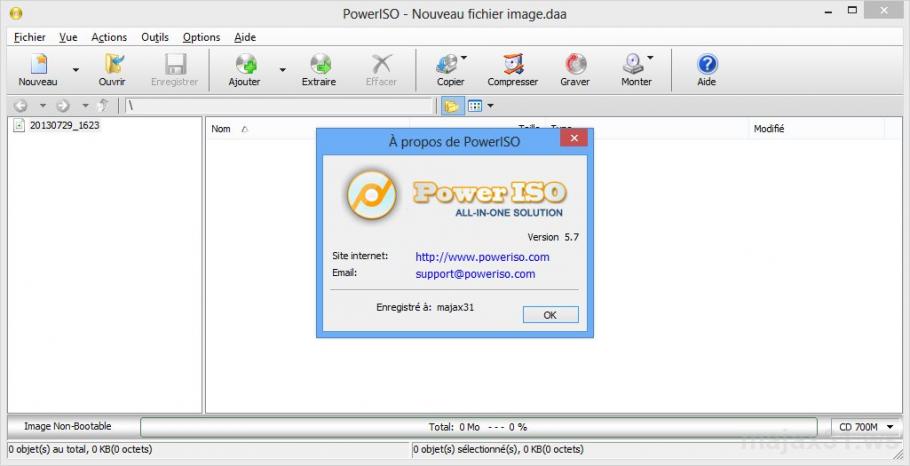Screen dimensions: 910x466
Task: Open the Fichier menu
Action: pos(30,37)
